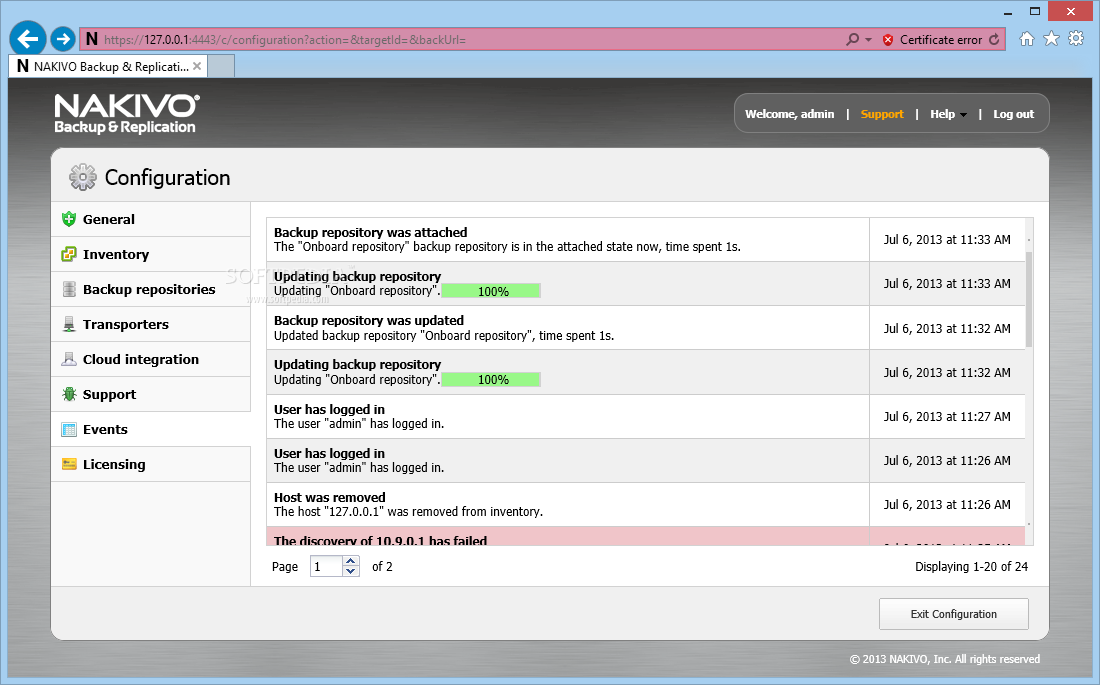The image size is (1100, 685).
Task: Select NAKIVO Backup & Replication browser tab
Action: tap(109, 67)
